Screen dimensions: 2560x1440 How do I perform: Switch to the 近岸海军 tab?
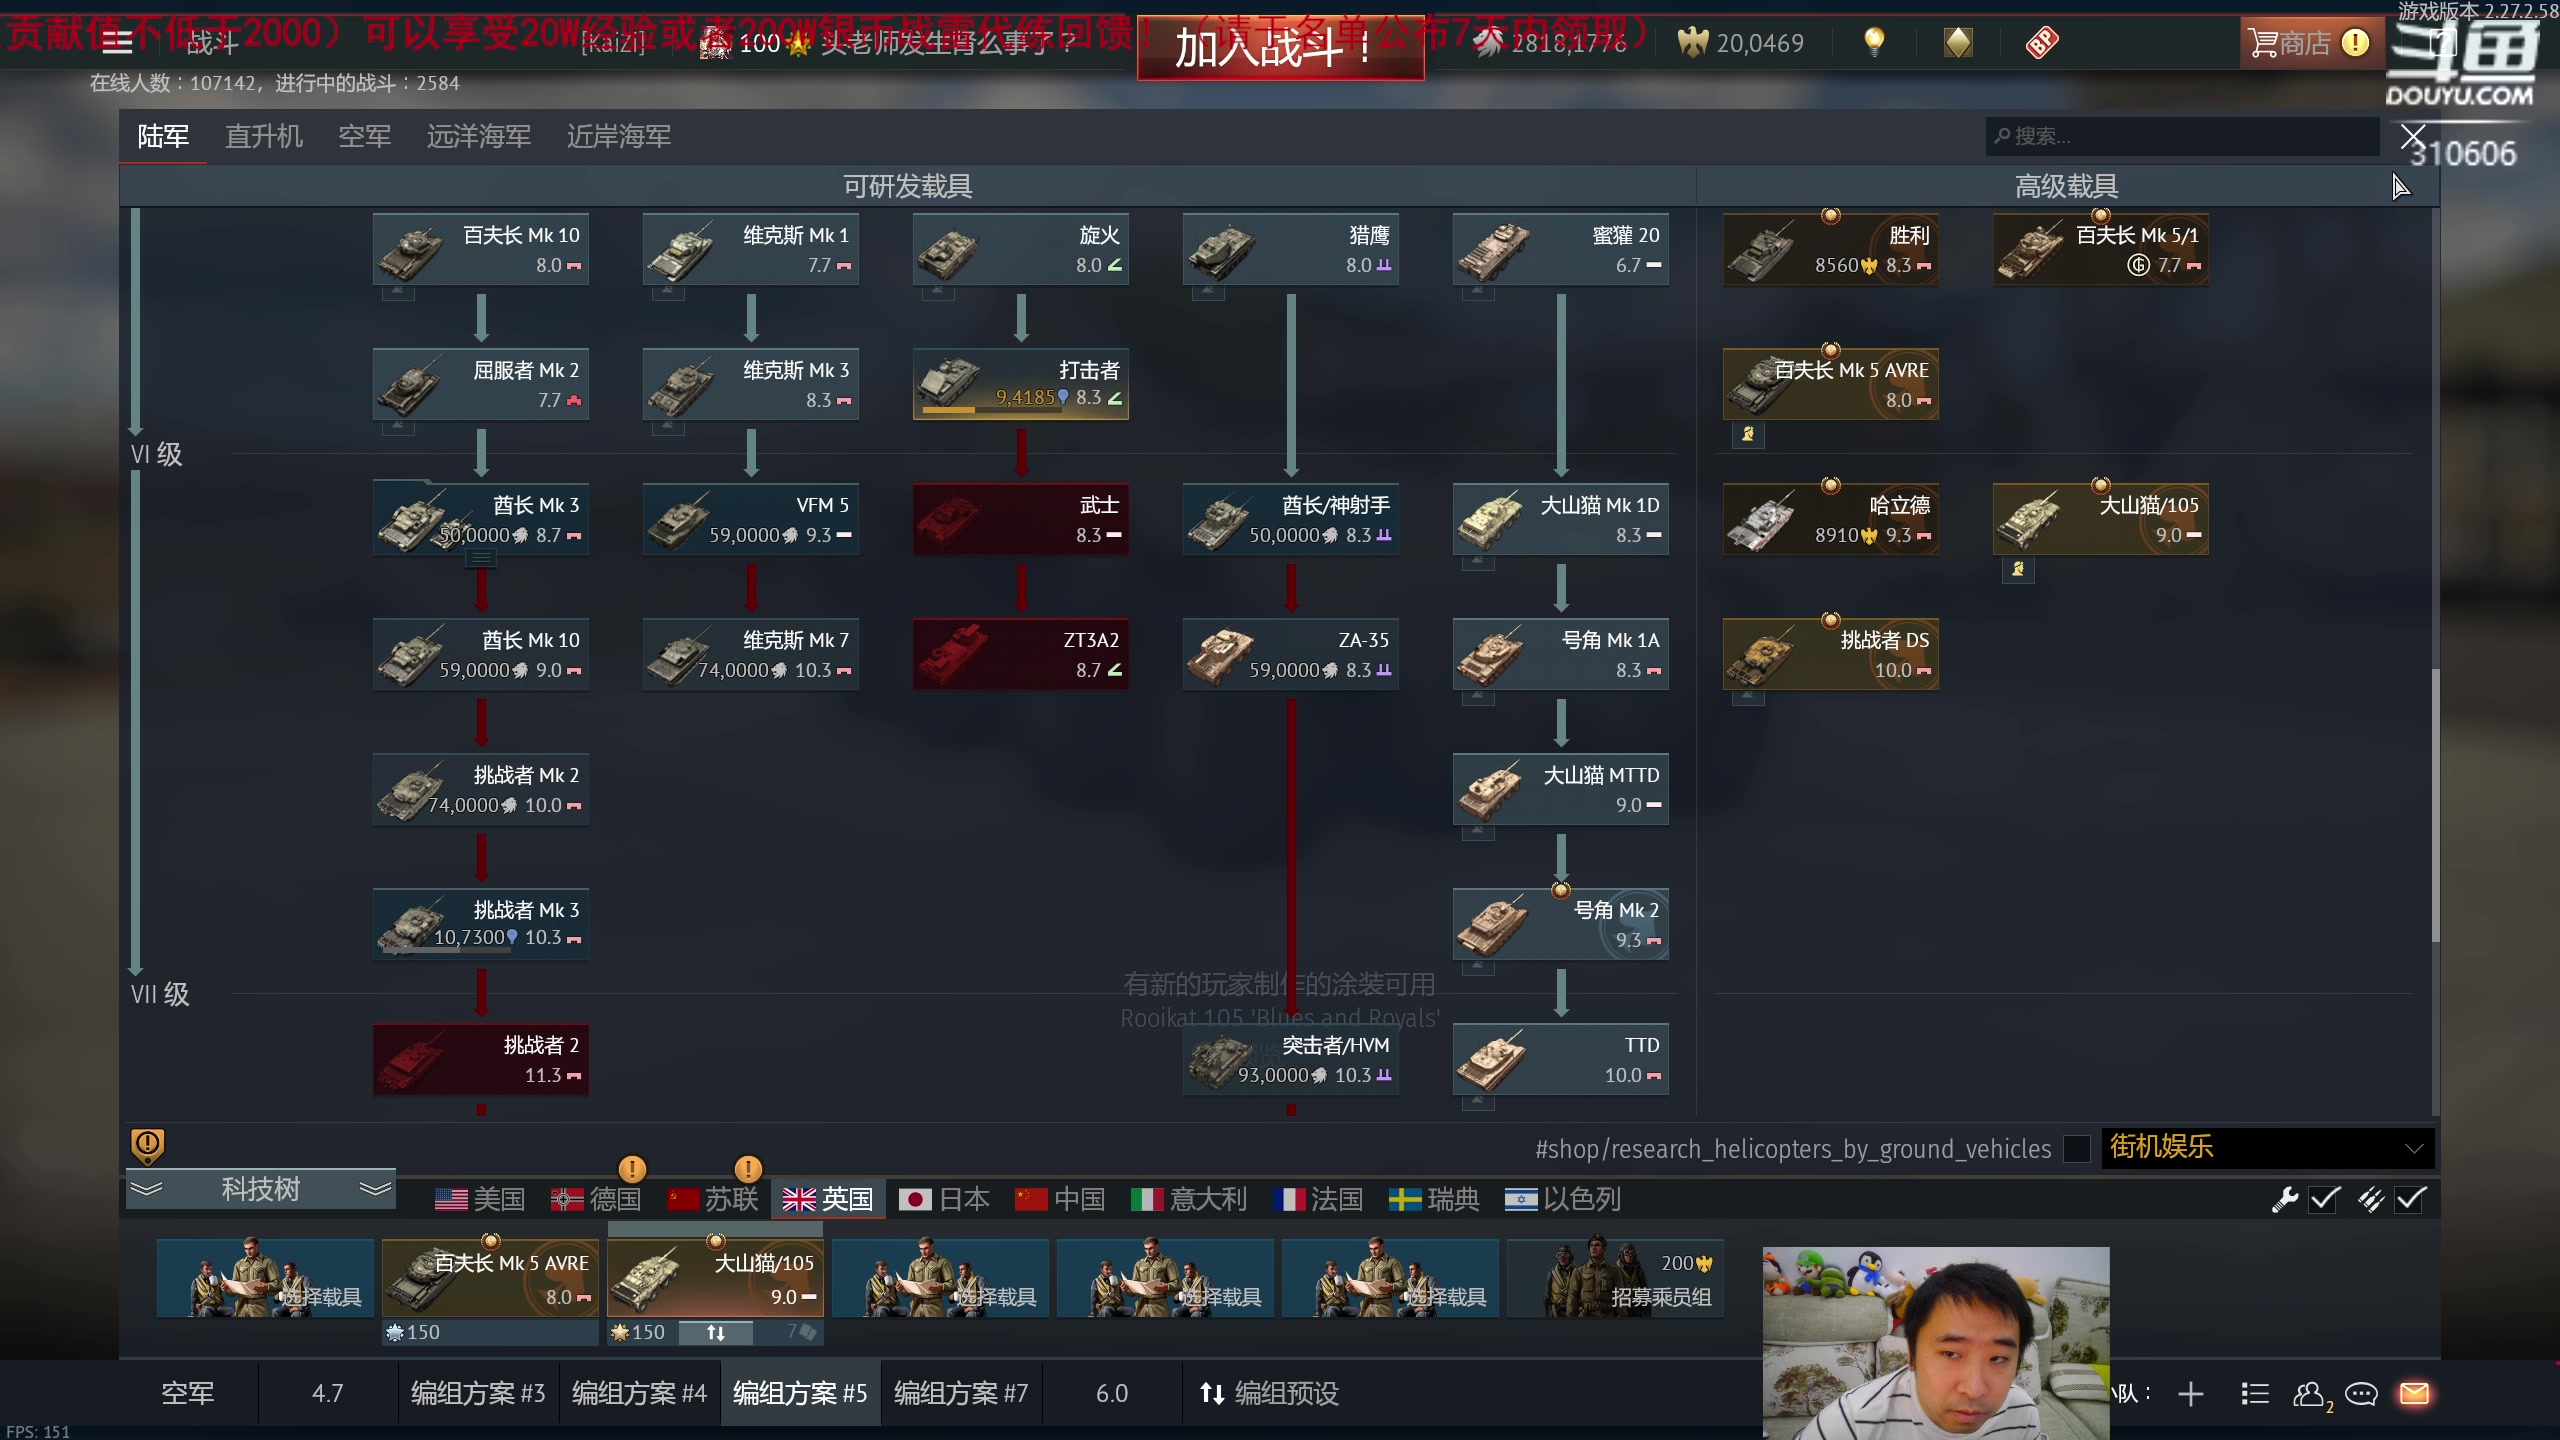(618, 136)
